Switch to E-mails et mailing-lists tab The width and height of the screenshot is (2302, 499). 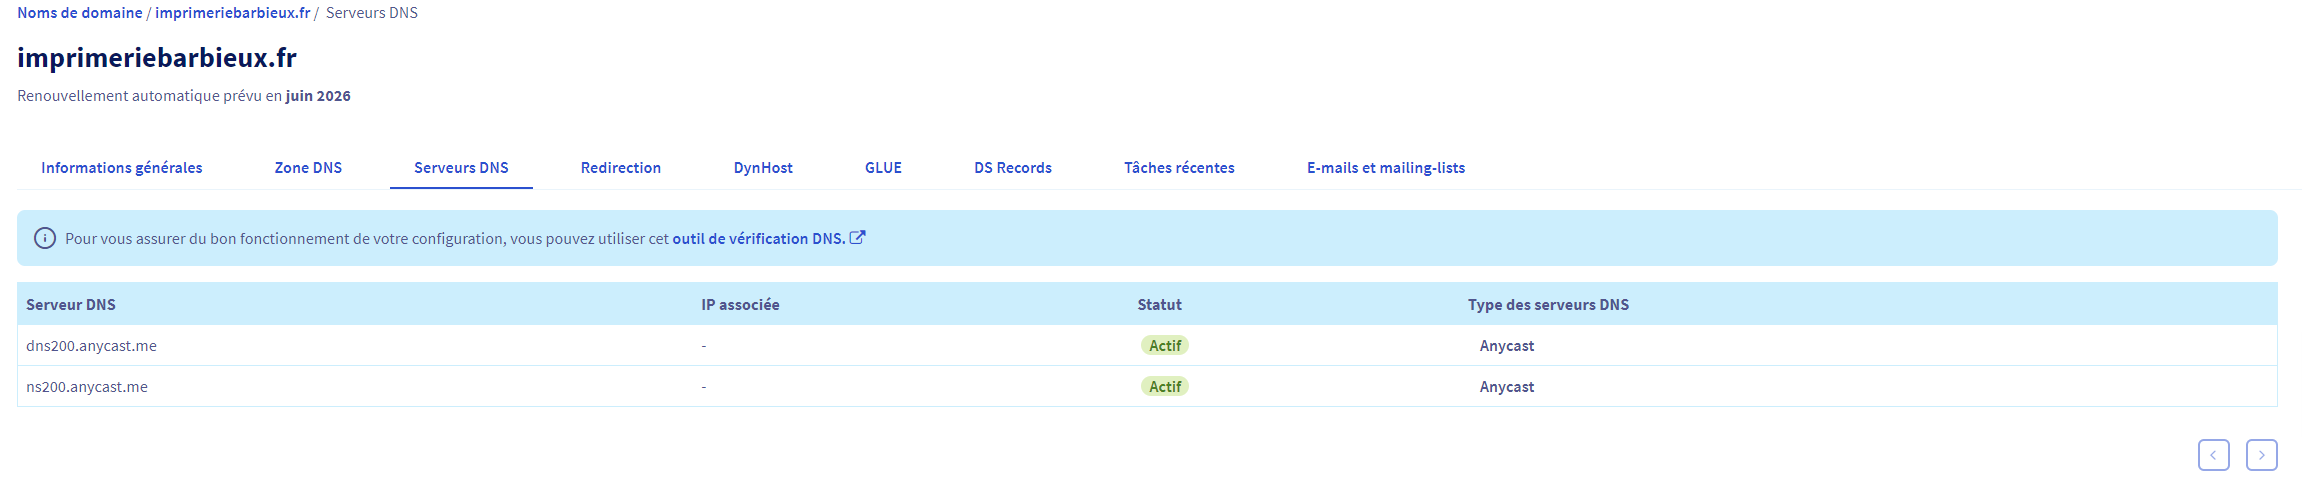[1385, 168]
